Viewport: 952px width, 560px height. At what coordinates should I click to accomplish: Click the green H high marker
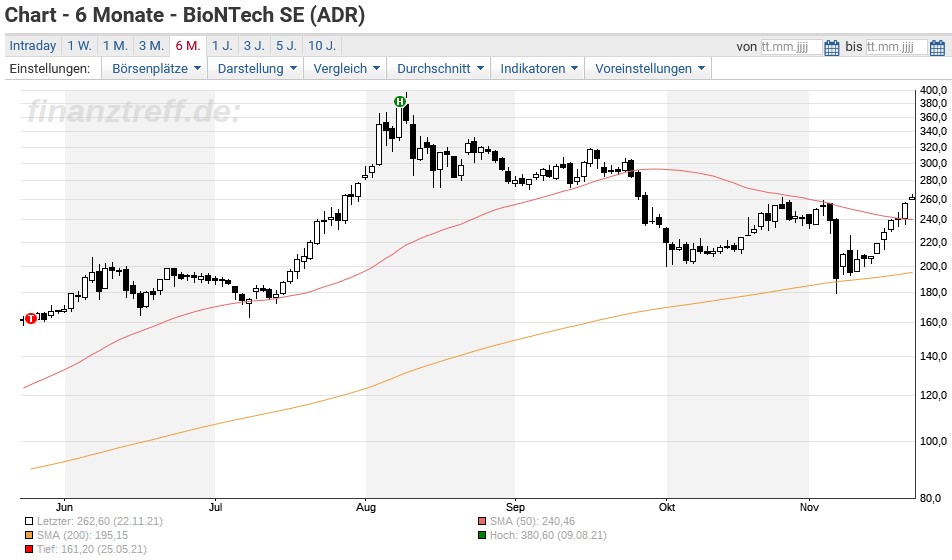point(400,101)
